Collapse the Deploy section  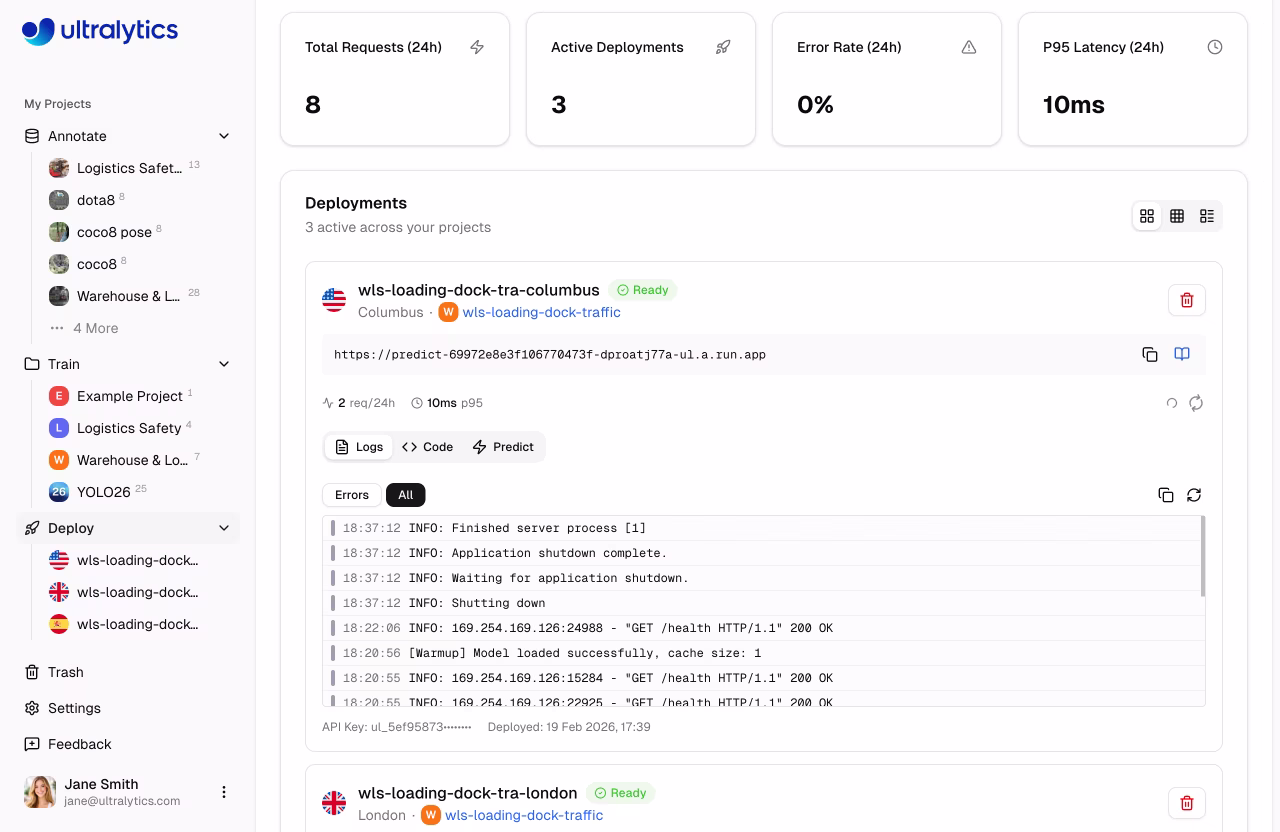coord(224,528)
